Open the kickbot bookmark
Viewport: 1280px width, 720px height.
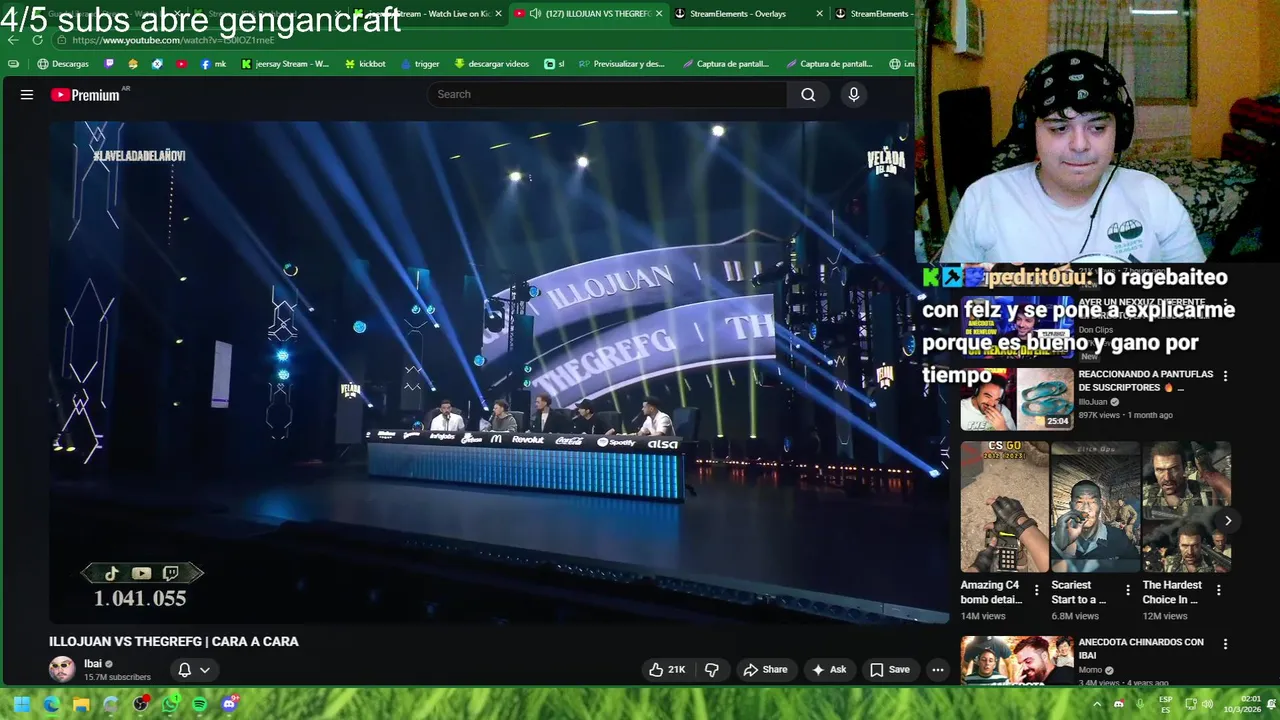point(365,63)
